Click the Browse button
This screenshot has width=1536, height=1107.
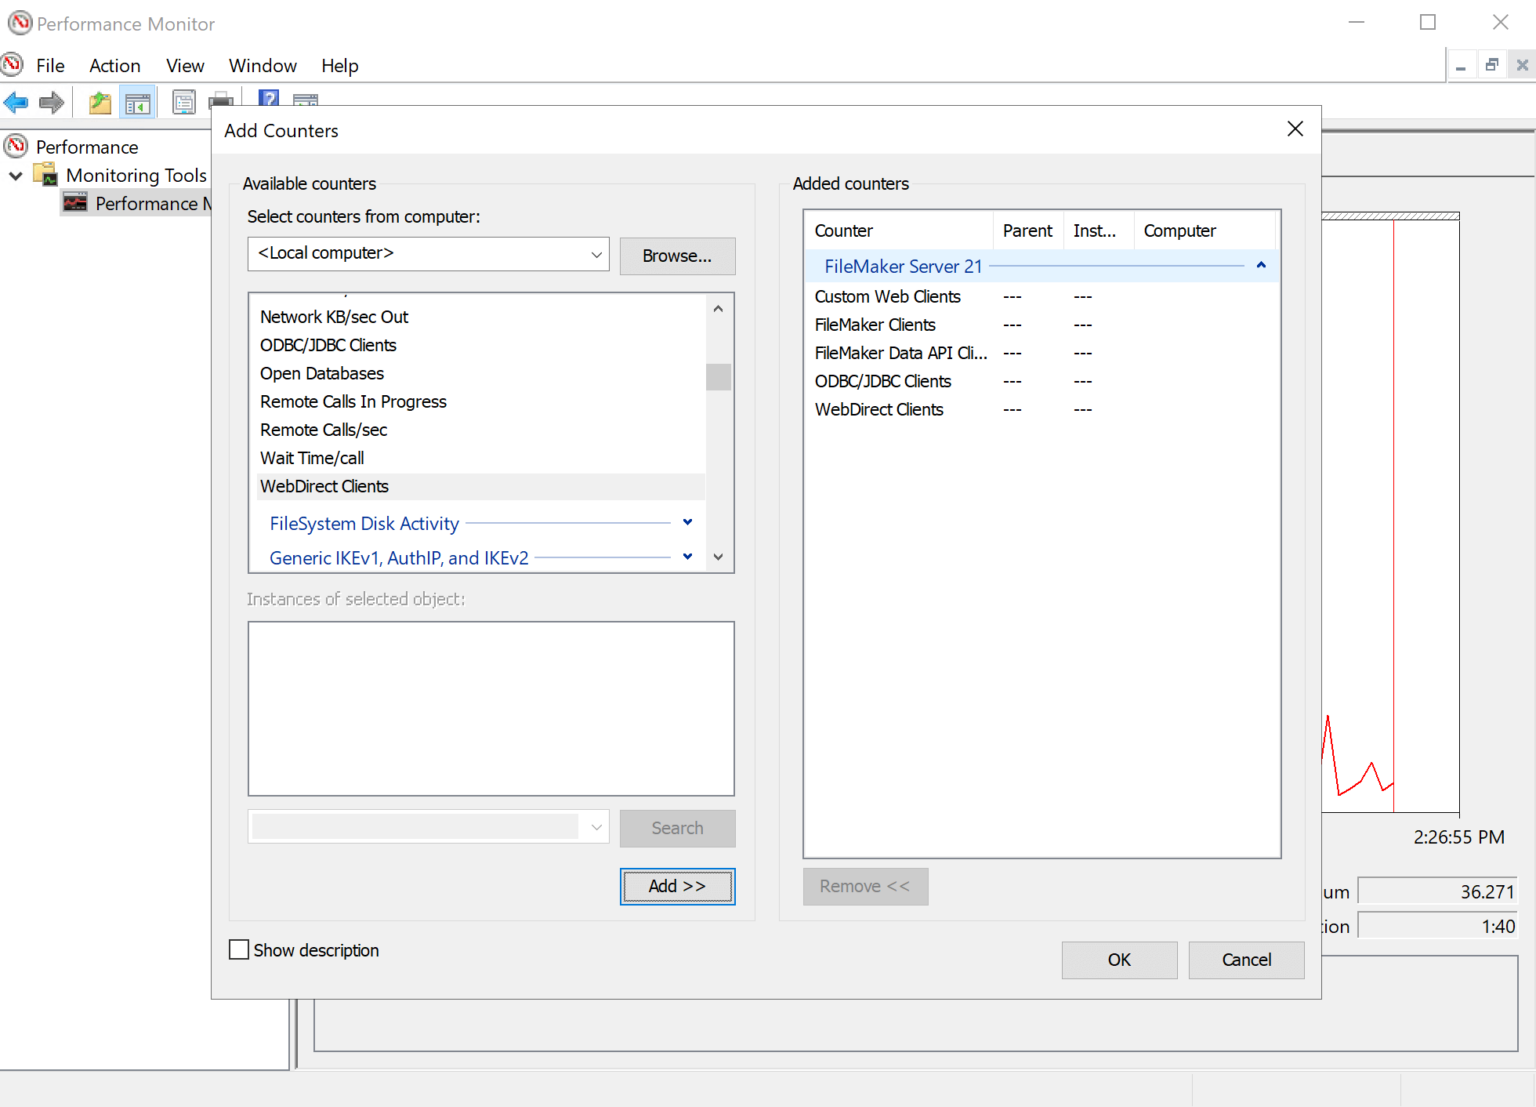point(677,256)
